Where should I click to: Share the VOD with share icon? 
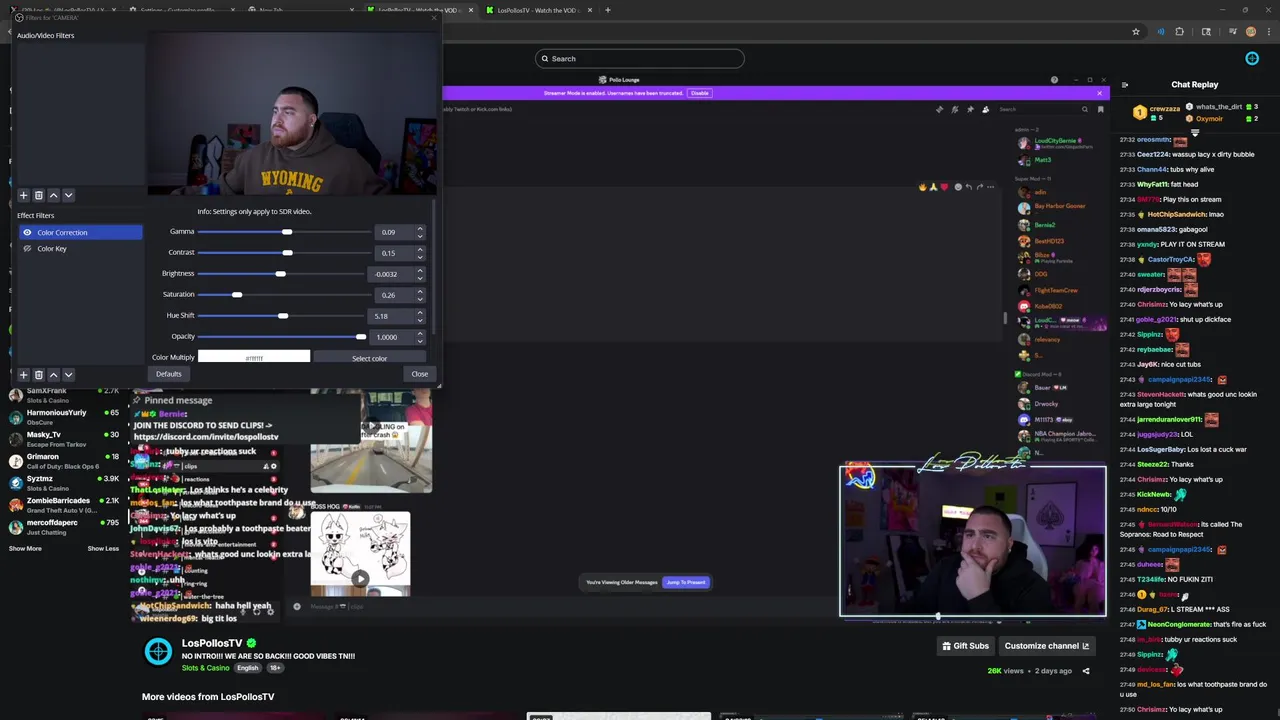pos(1086,671)
